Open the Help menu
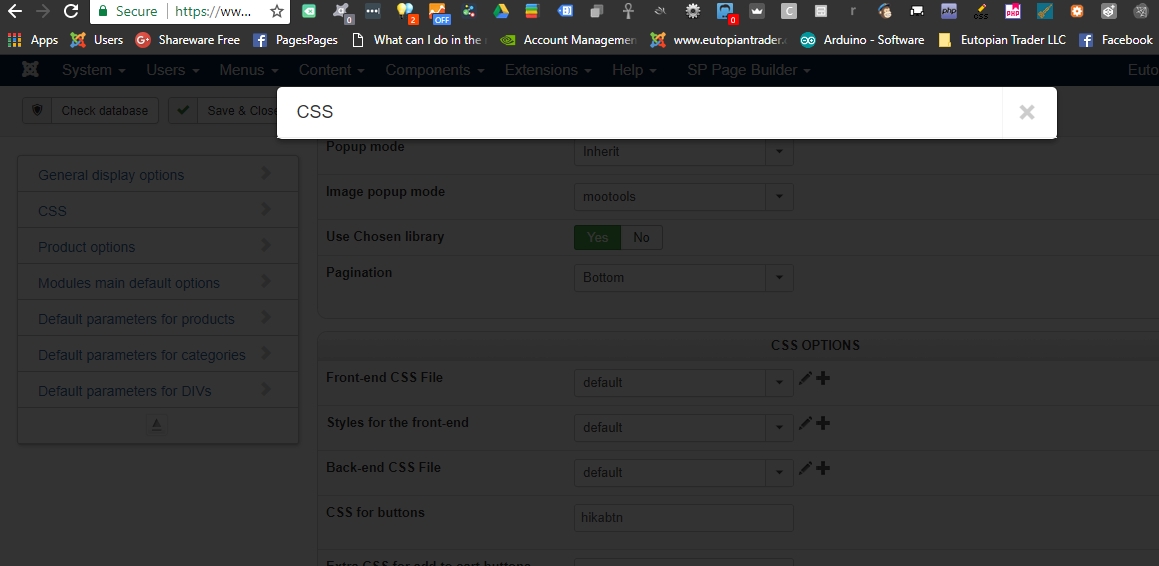This screenshot has height=566, width=1159. click(x=633, y=69)
